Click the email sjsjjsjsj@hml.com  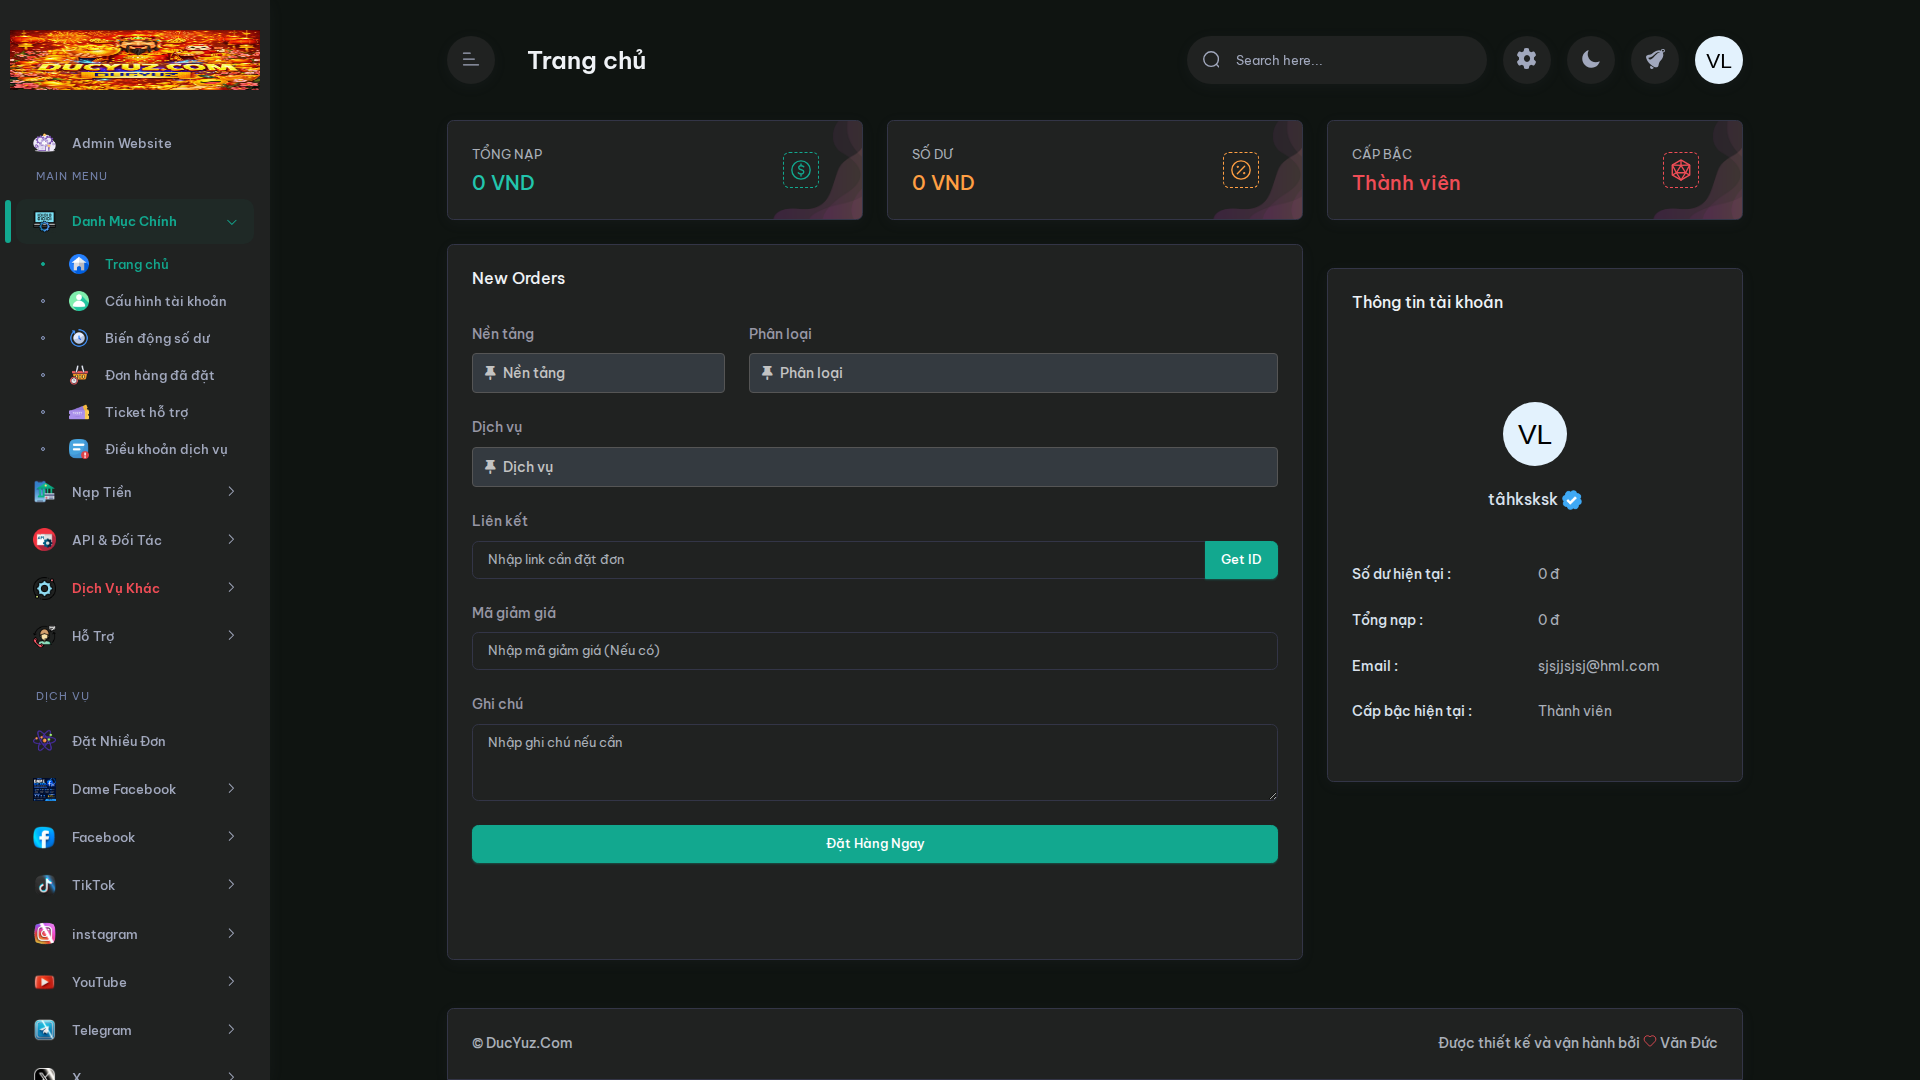(1598, 666)
